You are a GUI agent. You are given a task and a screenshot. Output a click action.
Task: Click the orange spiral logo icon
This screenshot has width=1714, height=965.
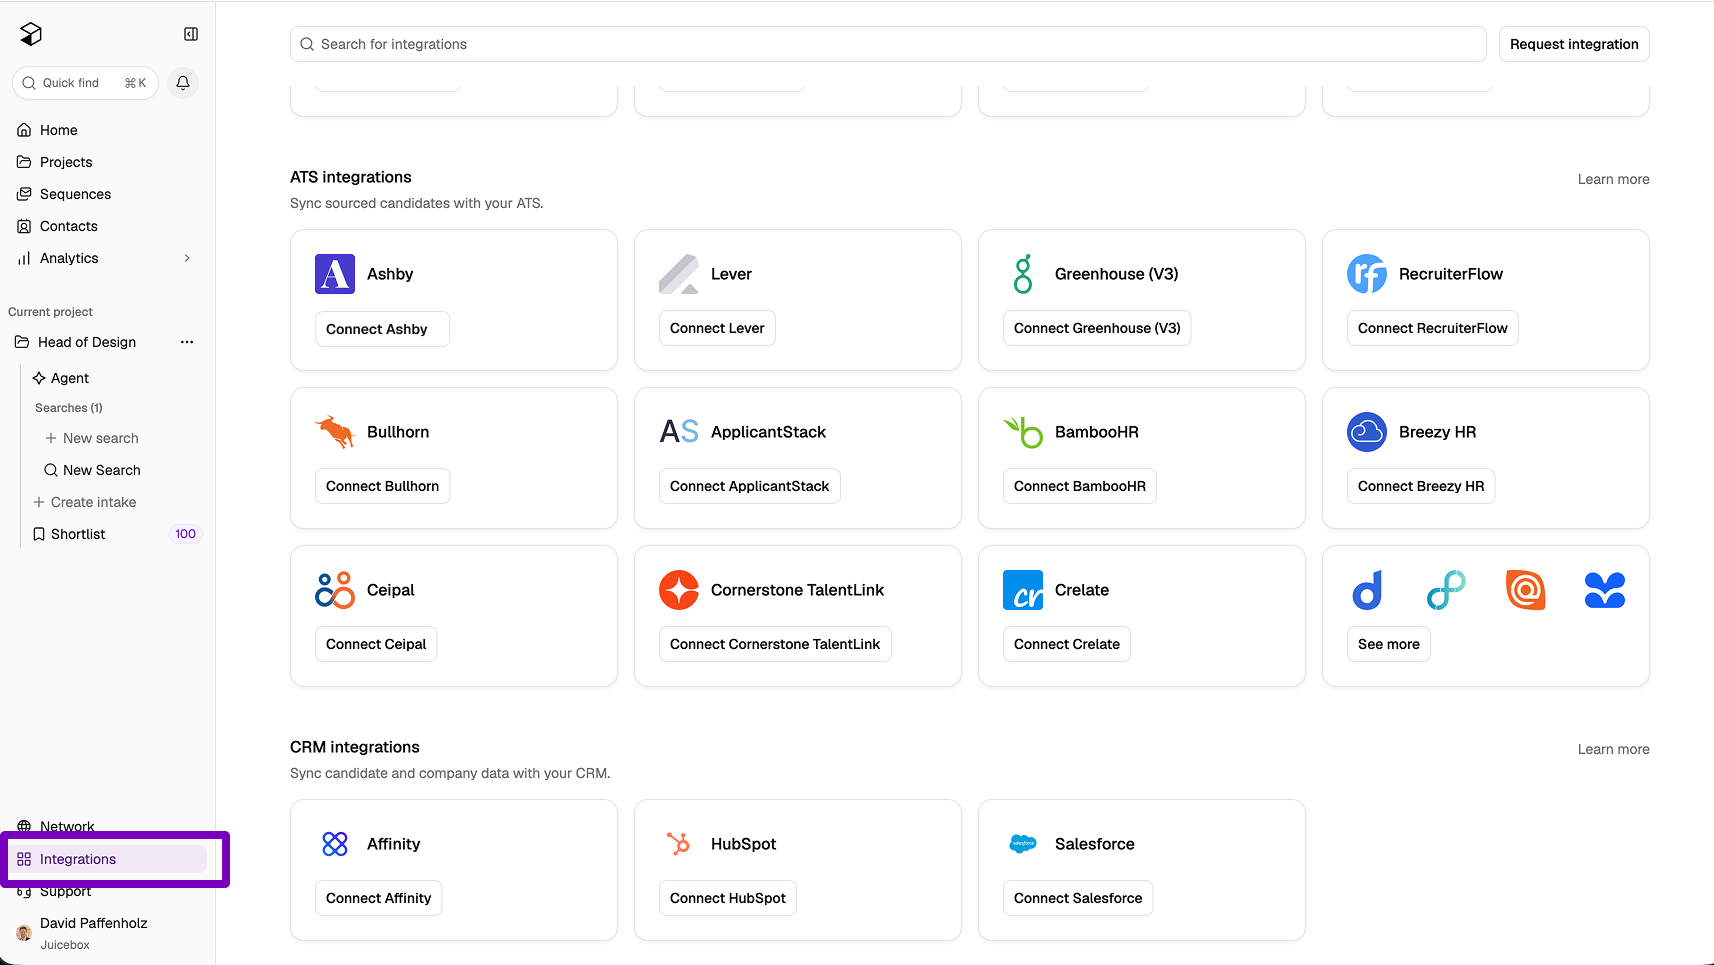1525,590
